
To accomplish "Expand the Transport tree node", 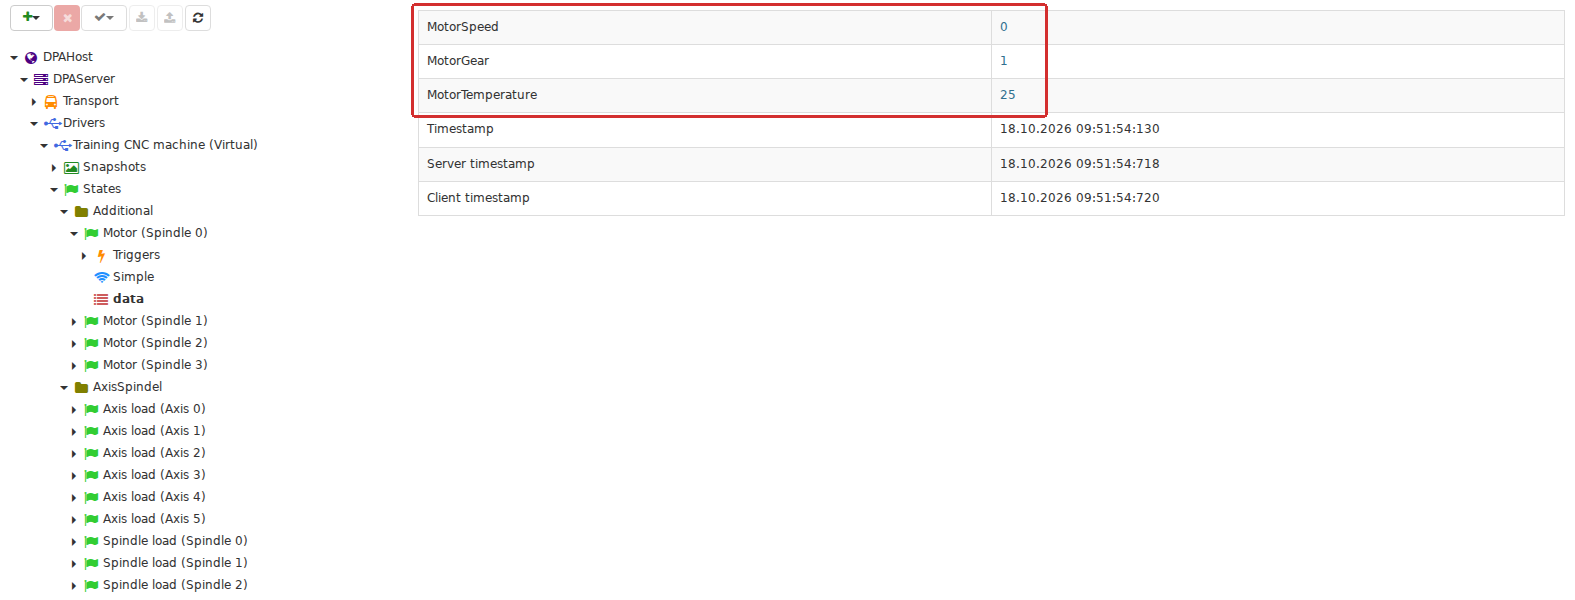I will pos(34,102).
